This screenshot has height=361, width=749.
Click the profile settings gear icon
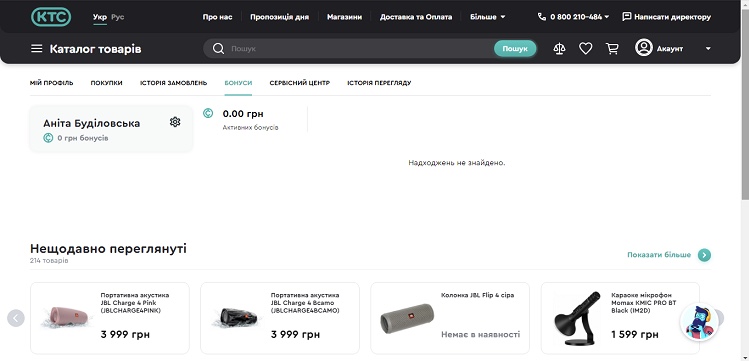(x=175, y=122)
